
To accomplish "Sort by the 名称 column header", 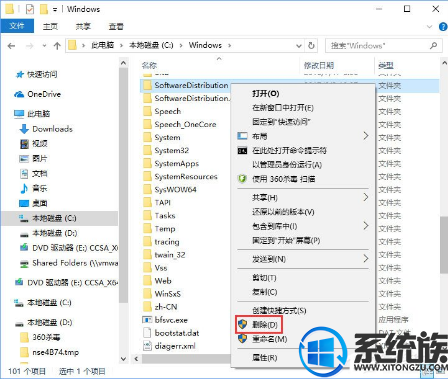I will tap(149, 65).
